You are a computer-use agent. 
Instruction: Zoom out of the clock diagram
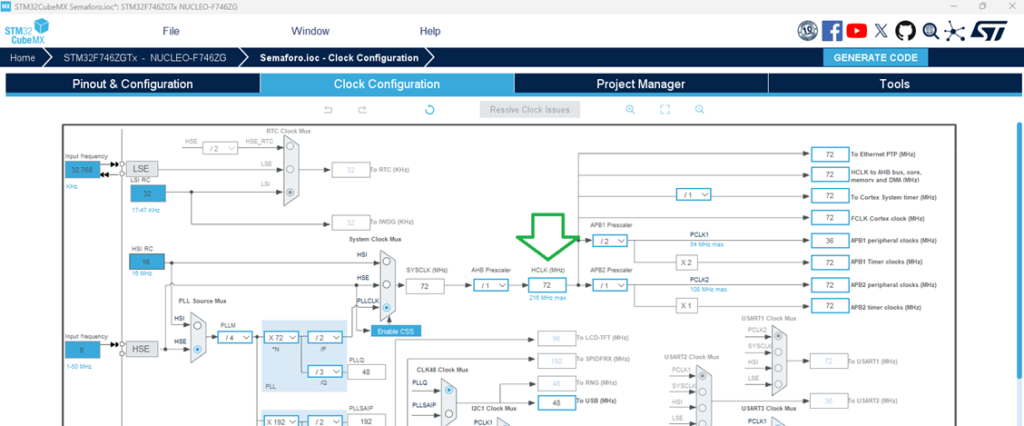tap(699, 110)
